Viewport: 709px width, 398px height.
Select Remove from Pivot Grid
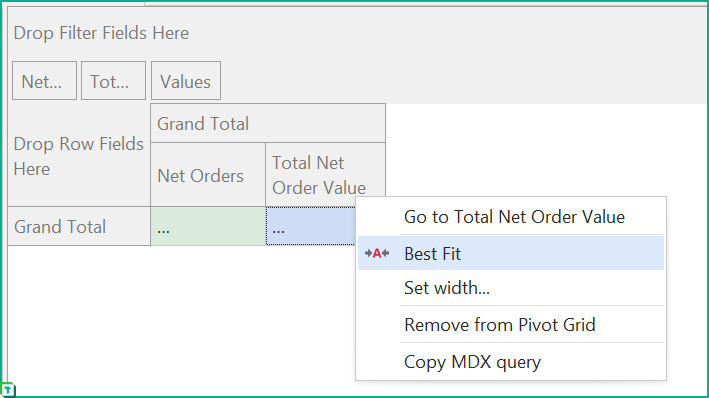(x=511, y=325)
